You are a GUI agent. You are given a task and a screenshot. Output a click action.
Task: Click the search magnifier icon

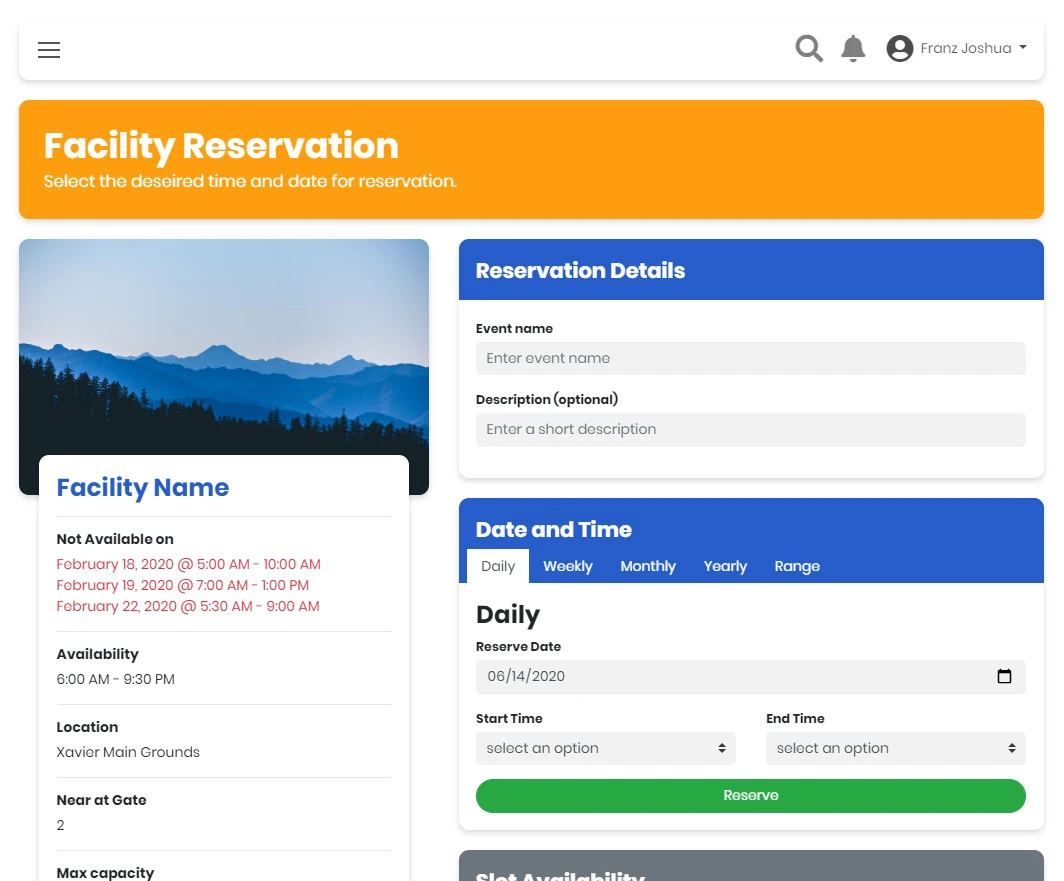coord(808,48)
